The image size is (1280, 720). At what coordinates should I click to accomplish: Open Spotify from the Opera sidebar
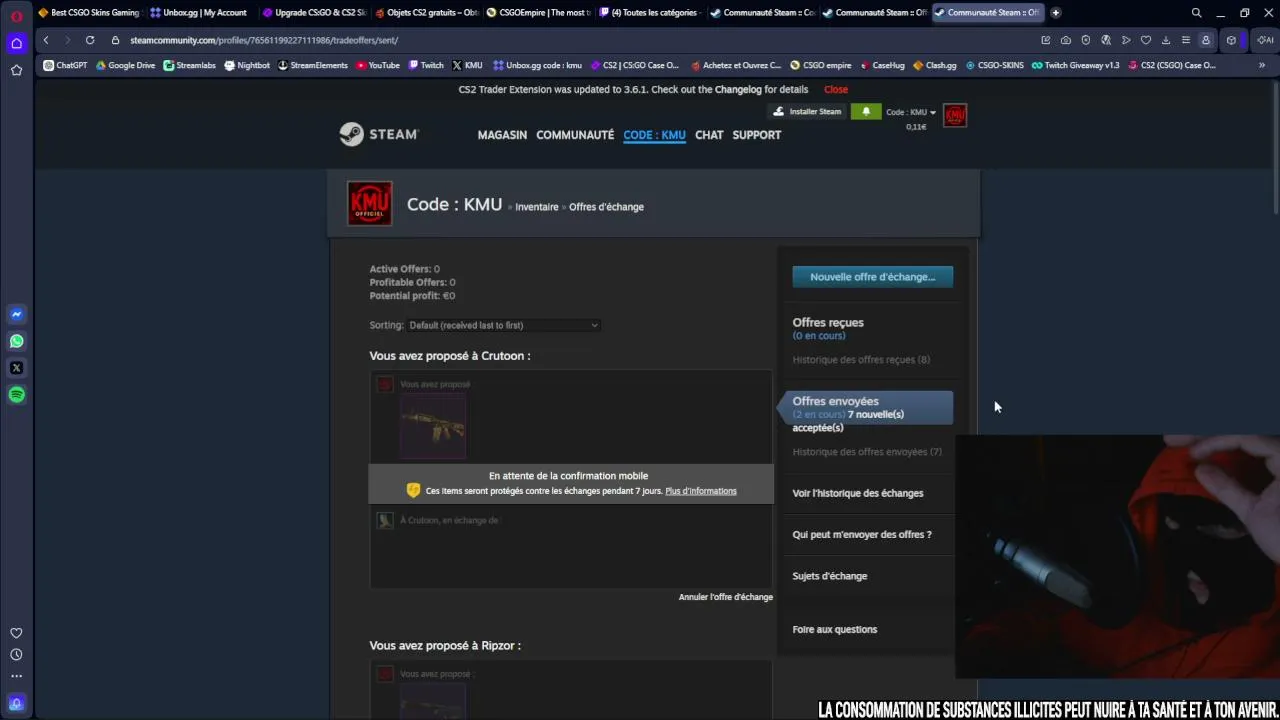(16, 395)
